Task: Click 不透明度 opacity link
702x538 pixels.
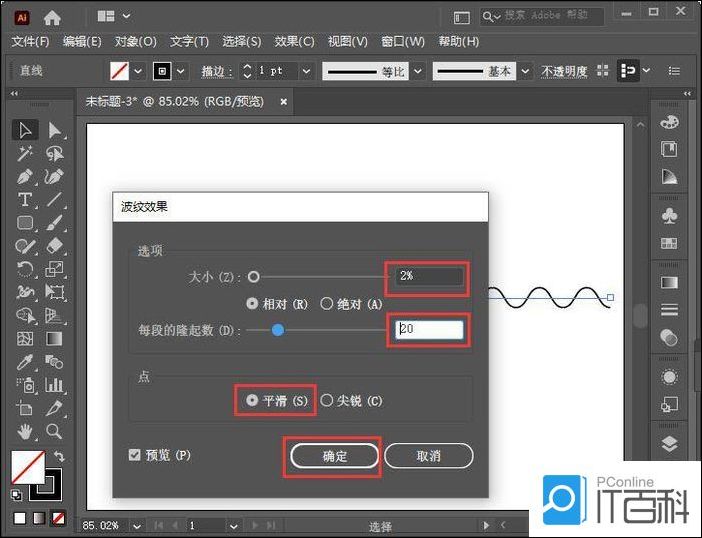Action: pyautogui.click(x=564, y=71)
